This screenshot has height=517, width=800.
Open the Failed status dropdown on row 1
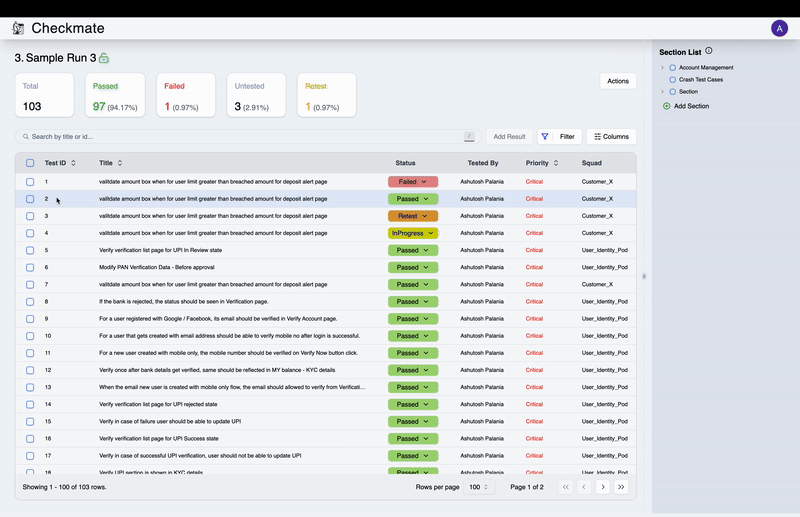pos(413,182)
